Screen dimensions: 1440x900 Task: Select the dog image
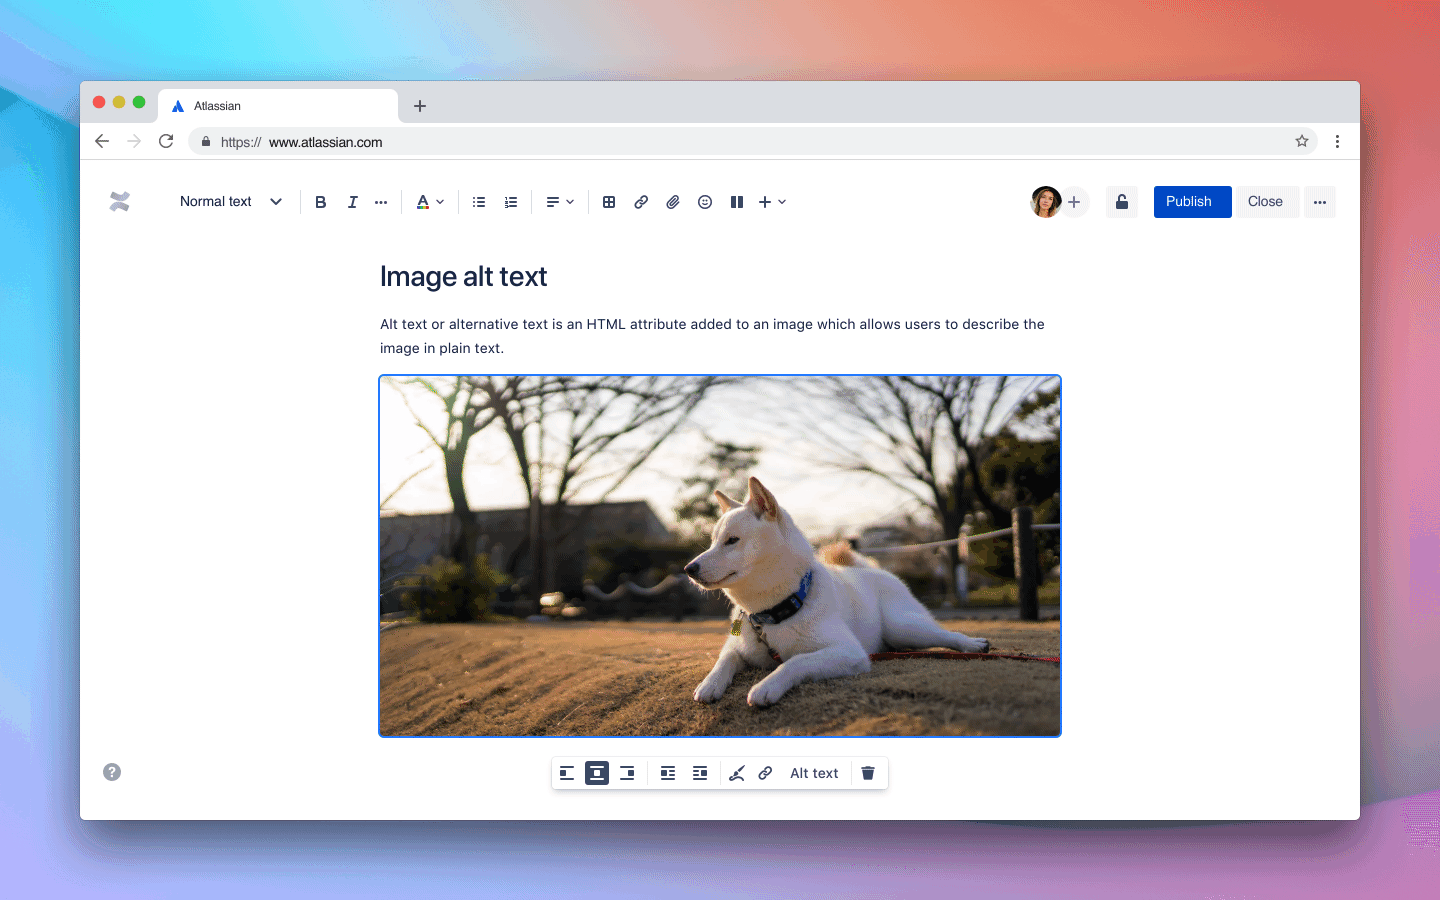point(720,556)
